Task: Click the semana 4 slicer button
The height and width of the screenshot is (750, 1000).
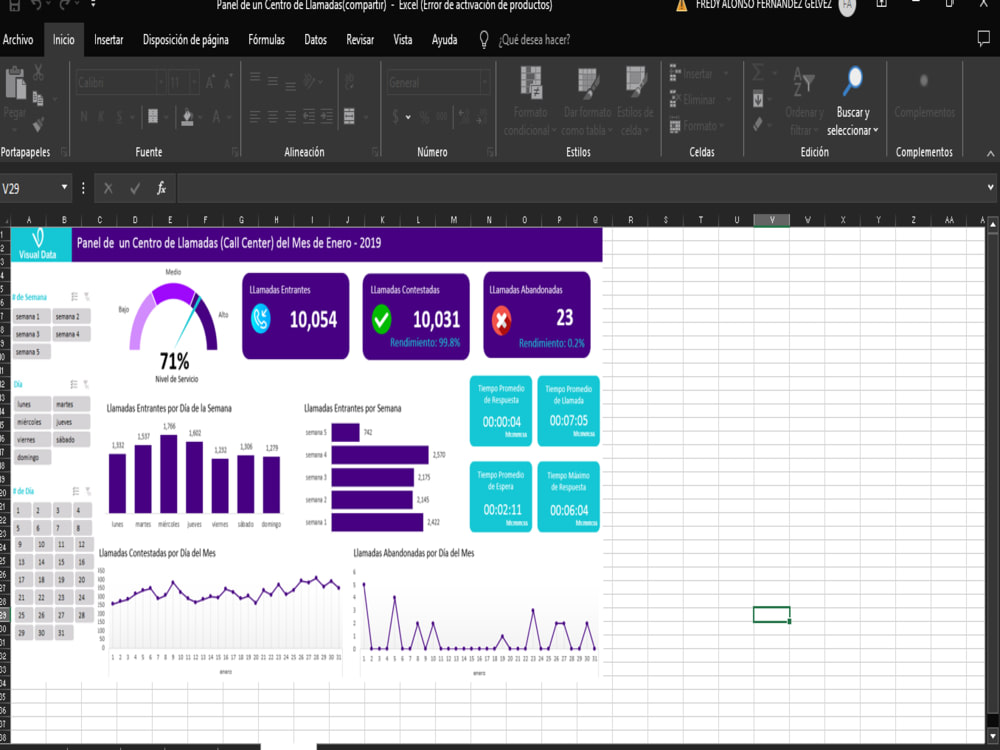Action: coord(71,334)
